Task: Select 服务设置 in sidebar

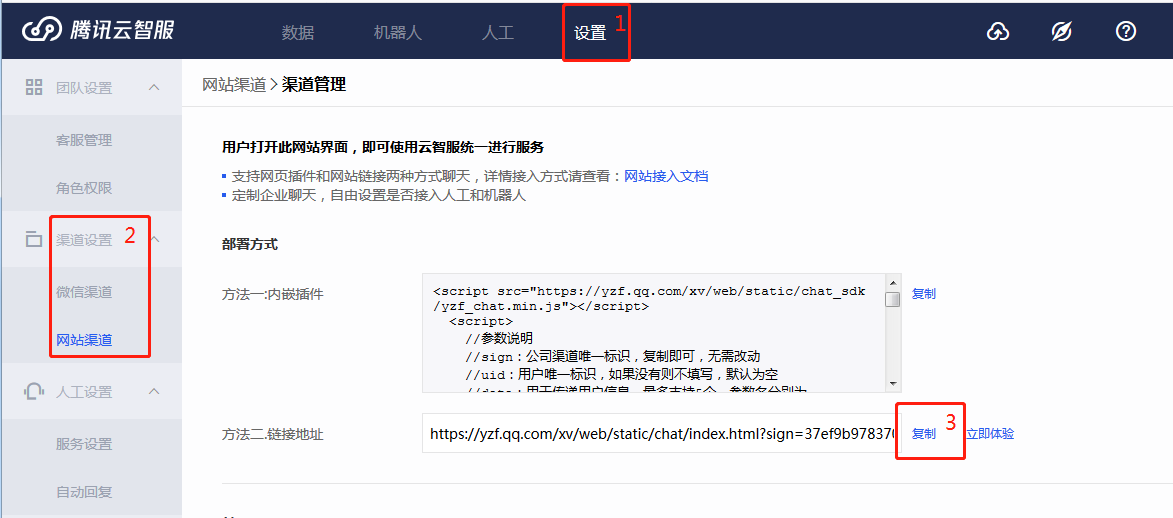Action: click(x=84, y=444)
